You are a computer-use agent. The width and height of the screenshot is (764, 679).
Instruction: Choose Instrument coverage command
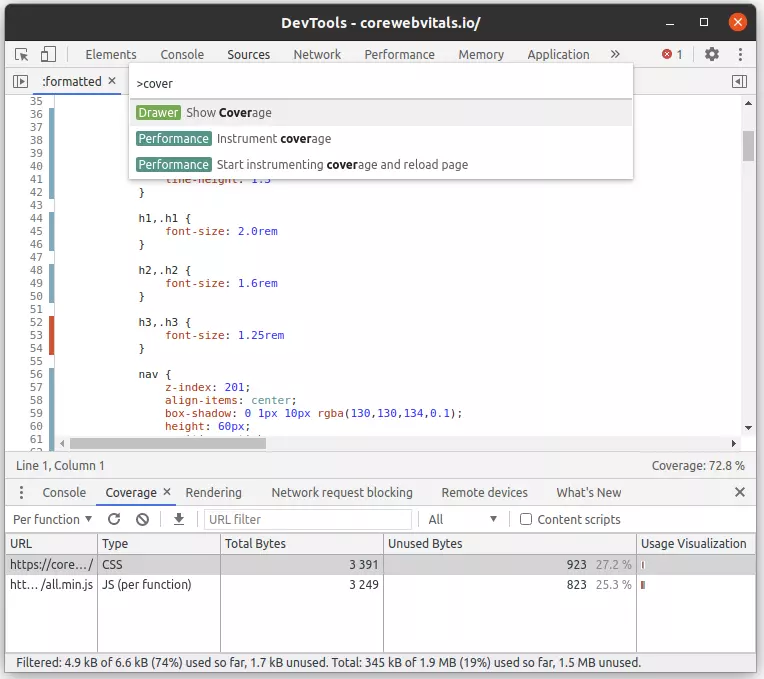pos(381,139)
